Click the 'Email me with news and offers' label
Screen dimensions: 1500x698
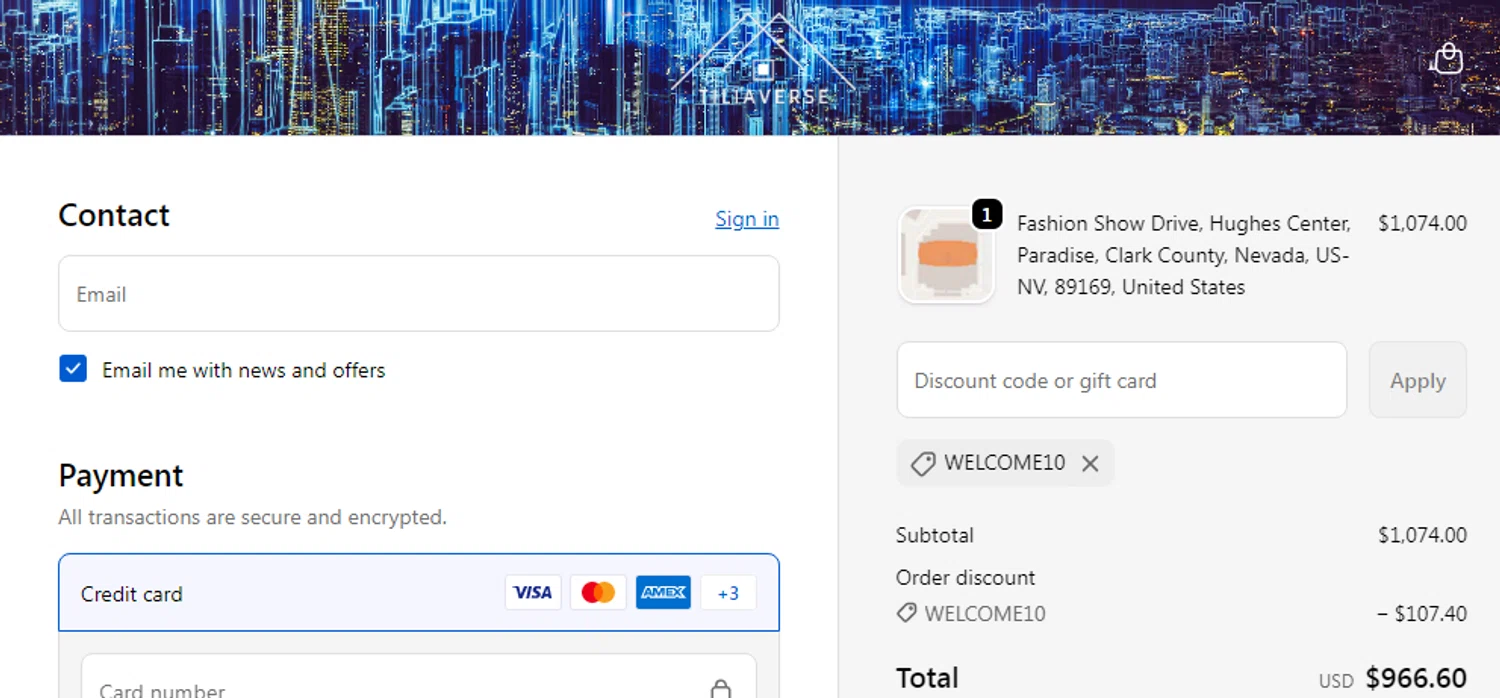click(x=243, y=370)
